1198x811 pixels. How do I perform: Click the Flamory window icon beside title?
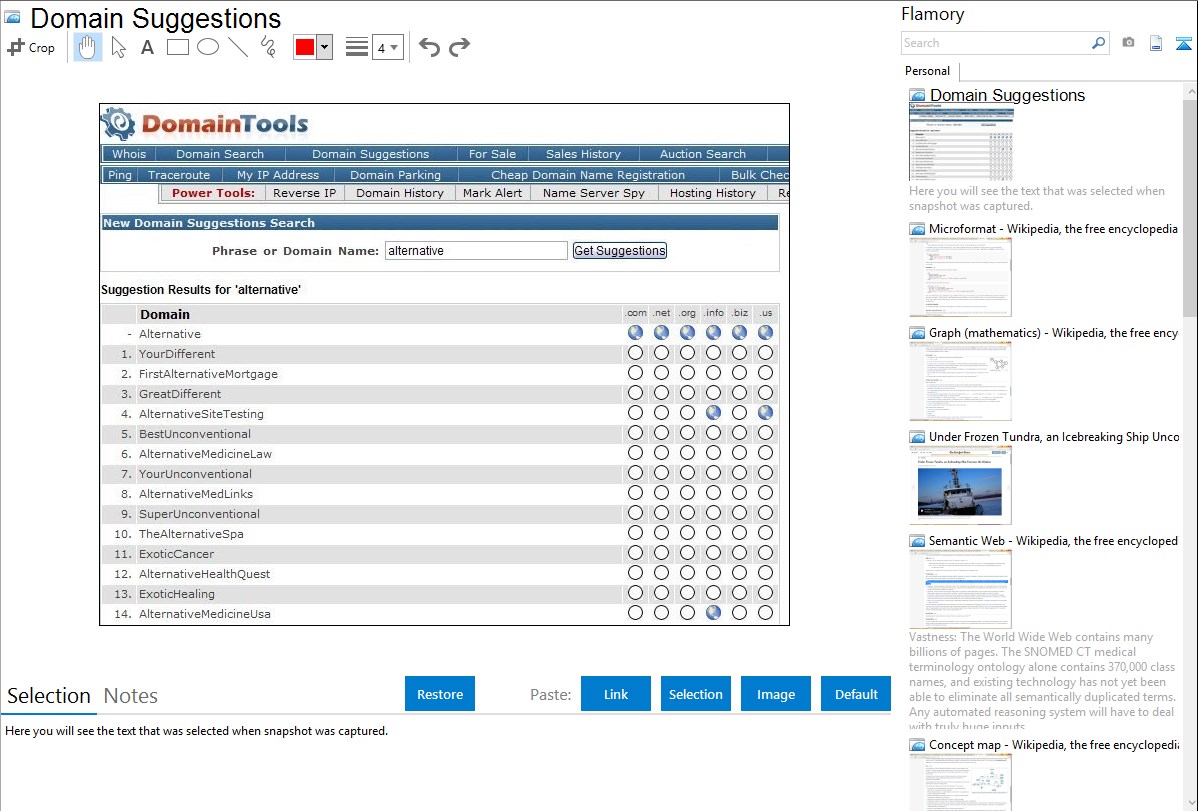[x=12, y=17]
